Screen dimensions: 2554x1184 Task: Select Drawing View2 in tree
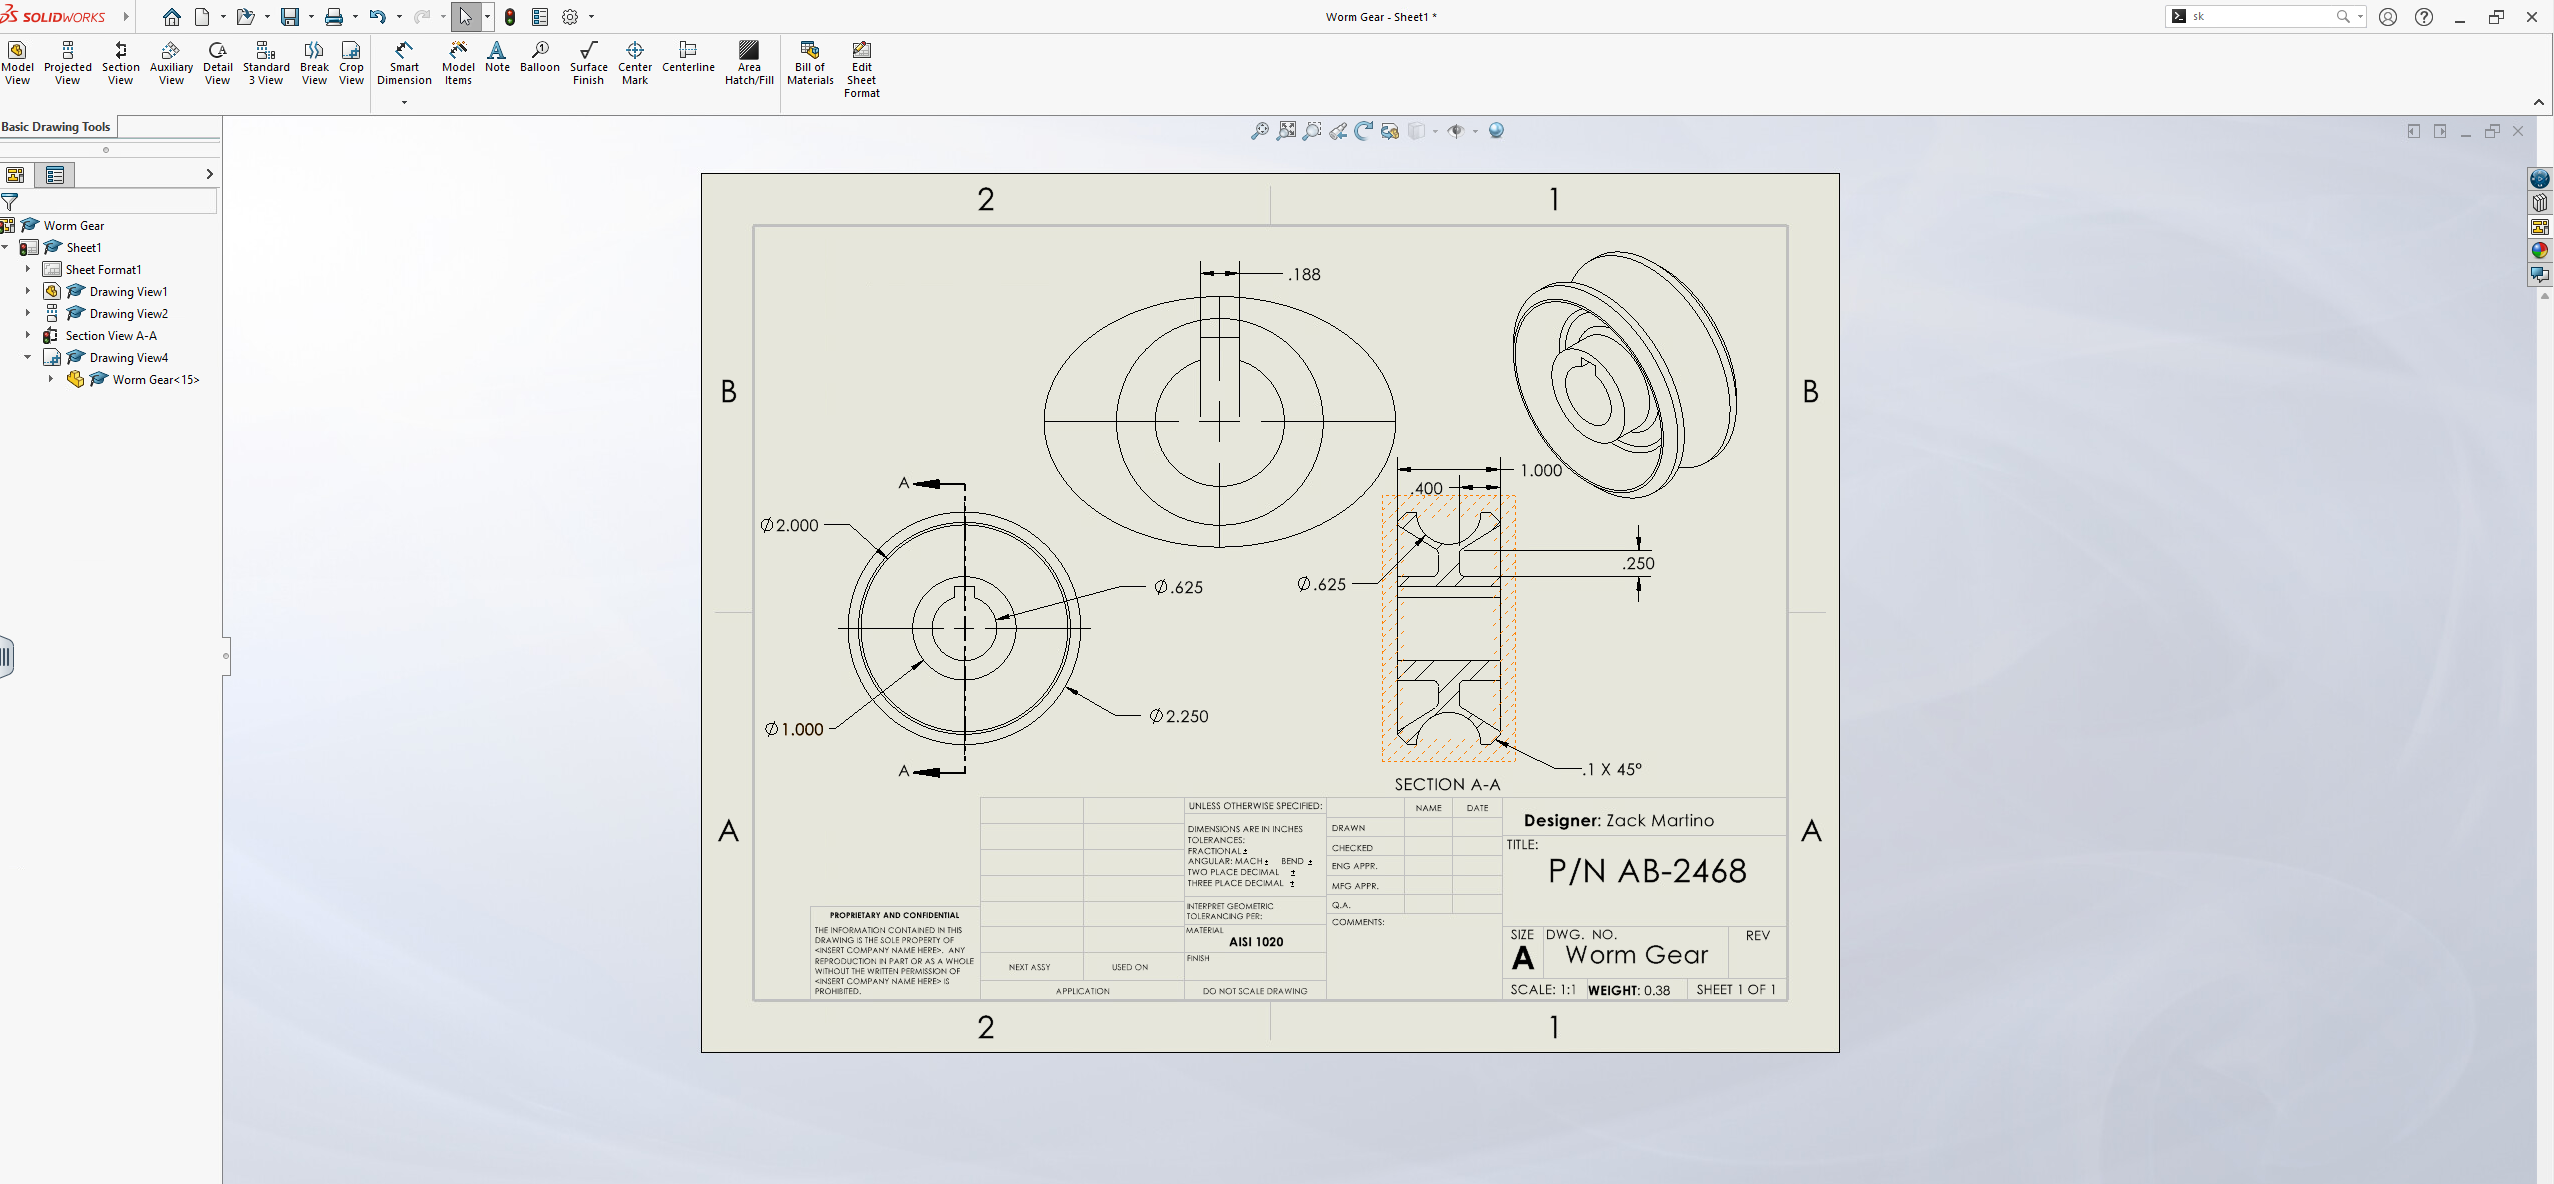(x=128, y=313)
